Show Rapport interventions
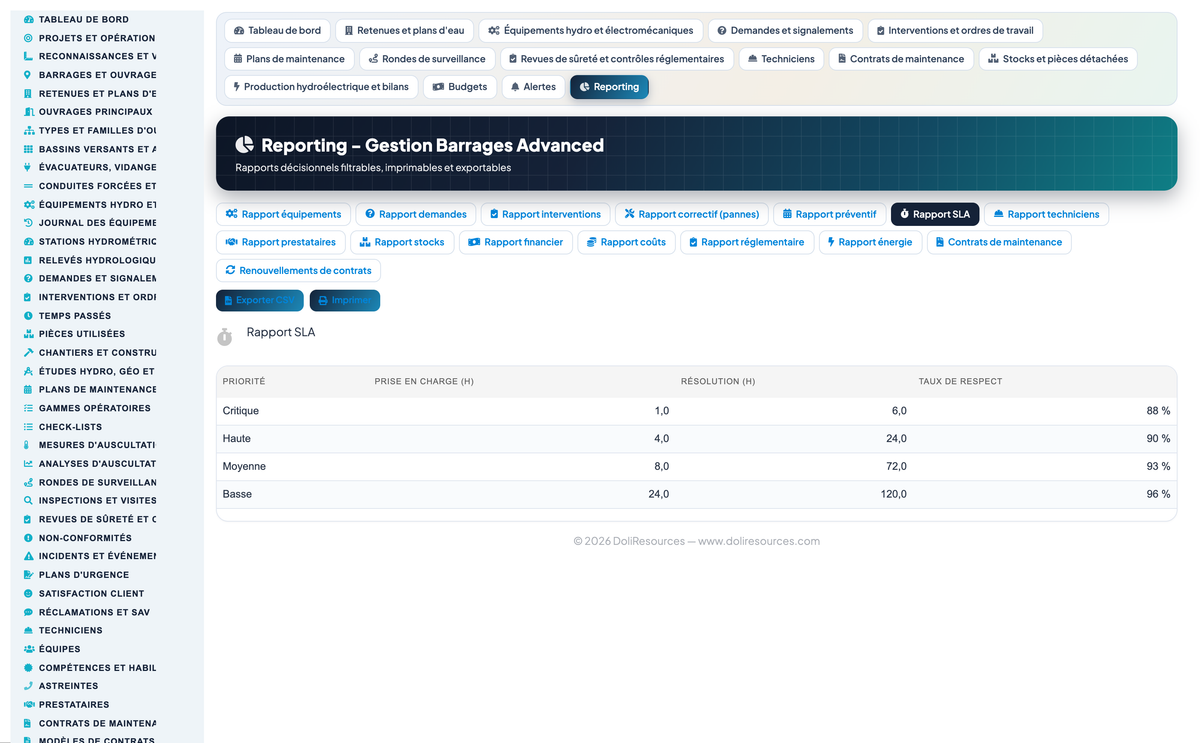Image resolution: width=1200 pixels, height=743 pixels. click(545, 214)
